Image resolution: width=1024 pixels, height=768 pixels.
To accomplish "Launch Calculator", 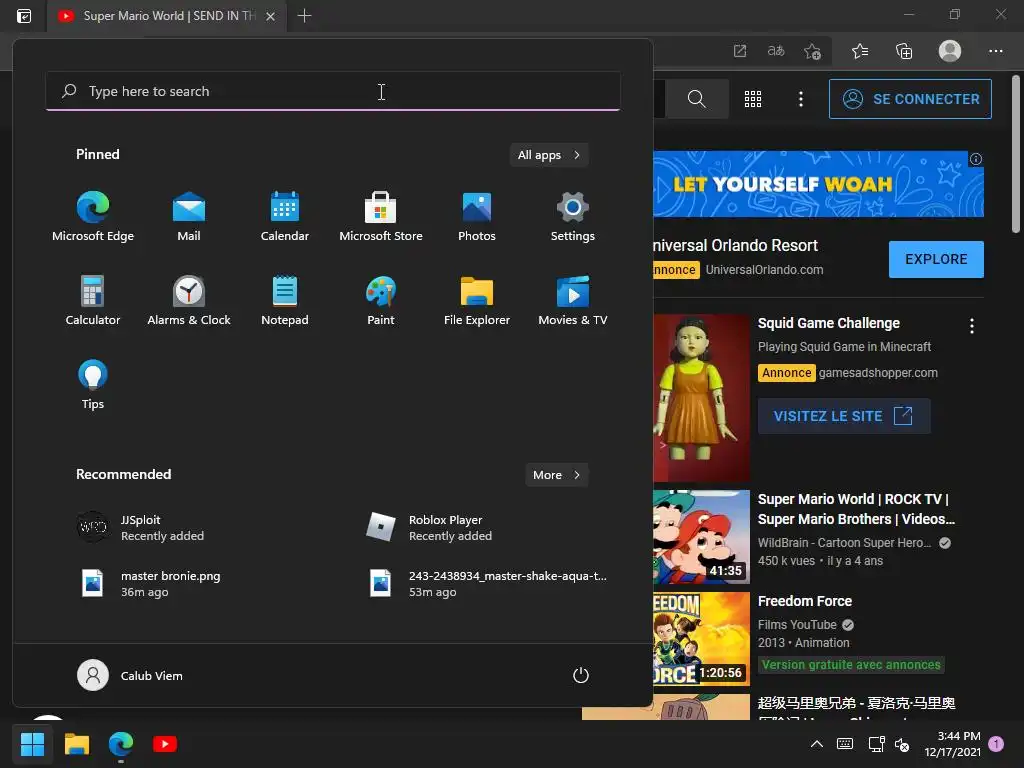I will (x=93, y=300).
